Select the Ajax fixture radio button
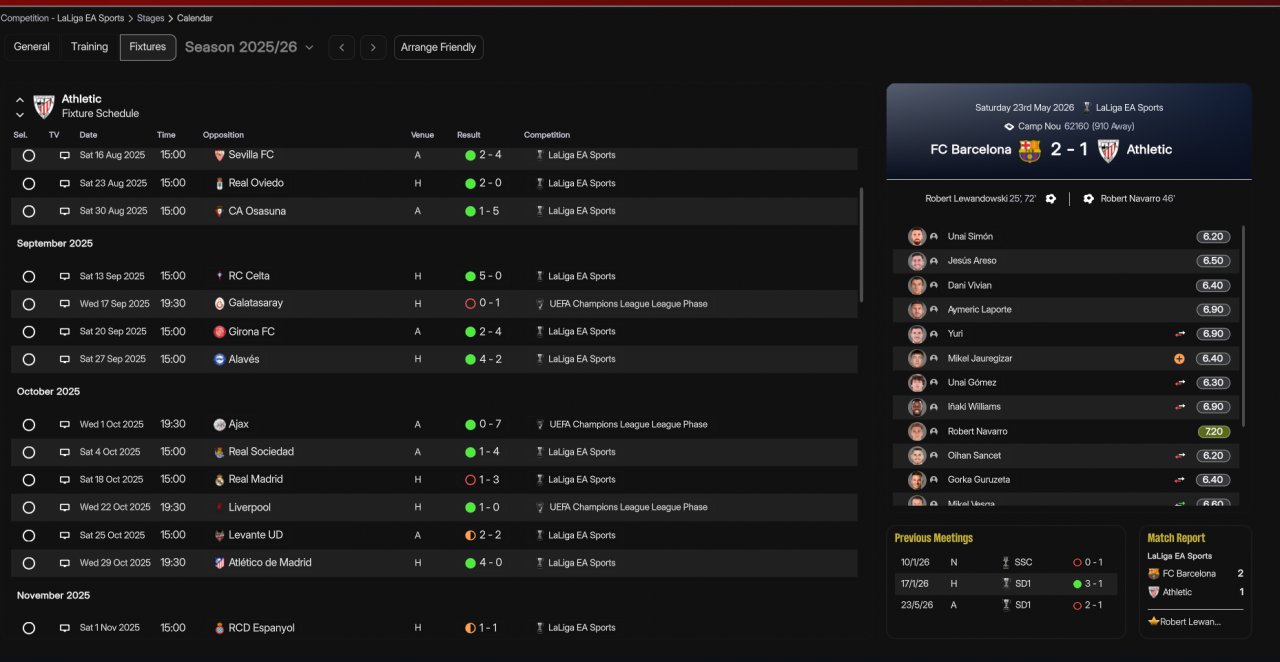Screen dimensions: 1280x662 point(28,425)
